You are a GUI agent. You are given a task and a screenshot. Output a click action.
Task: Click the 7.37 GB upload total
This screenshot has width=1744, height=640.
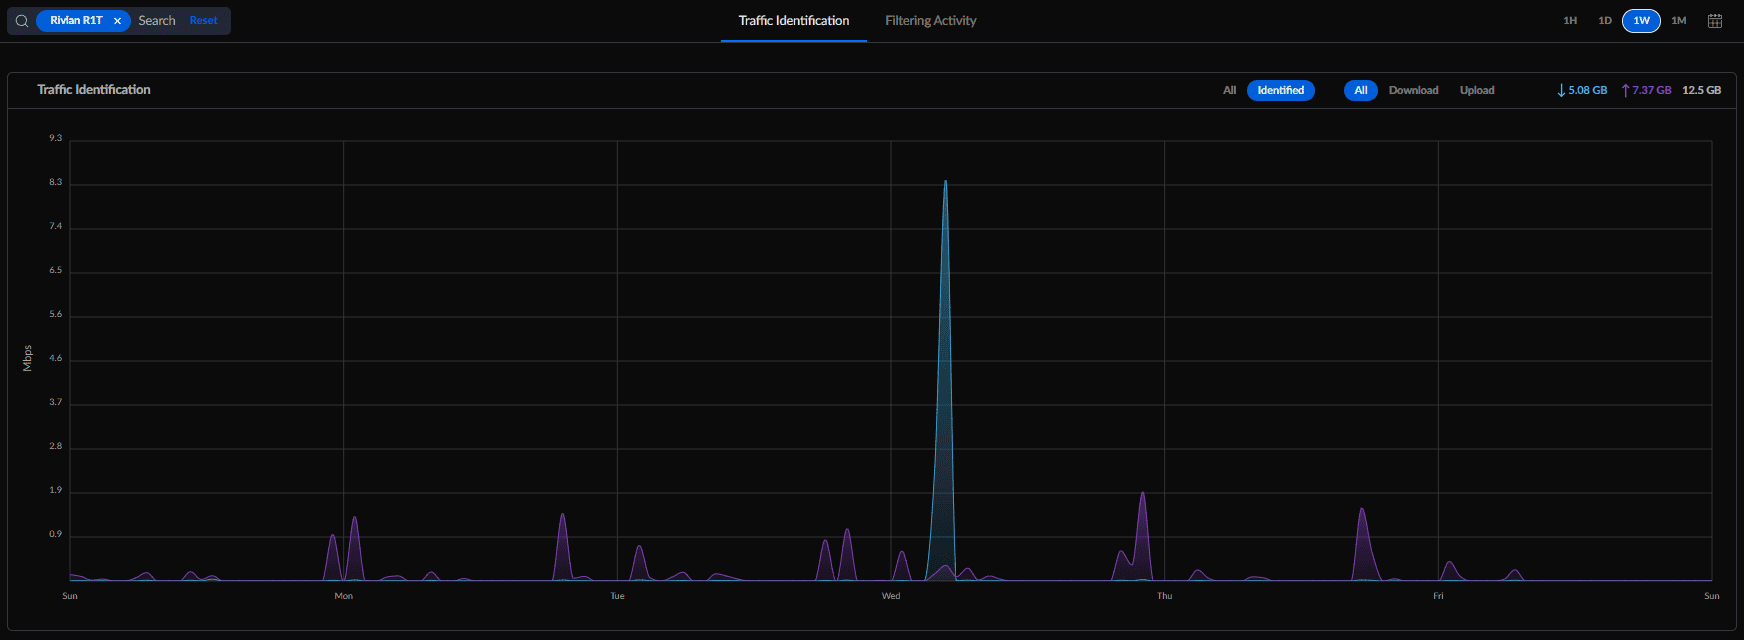(x=1646, y=90)
